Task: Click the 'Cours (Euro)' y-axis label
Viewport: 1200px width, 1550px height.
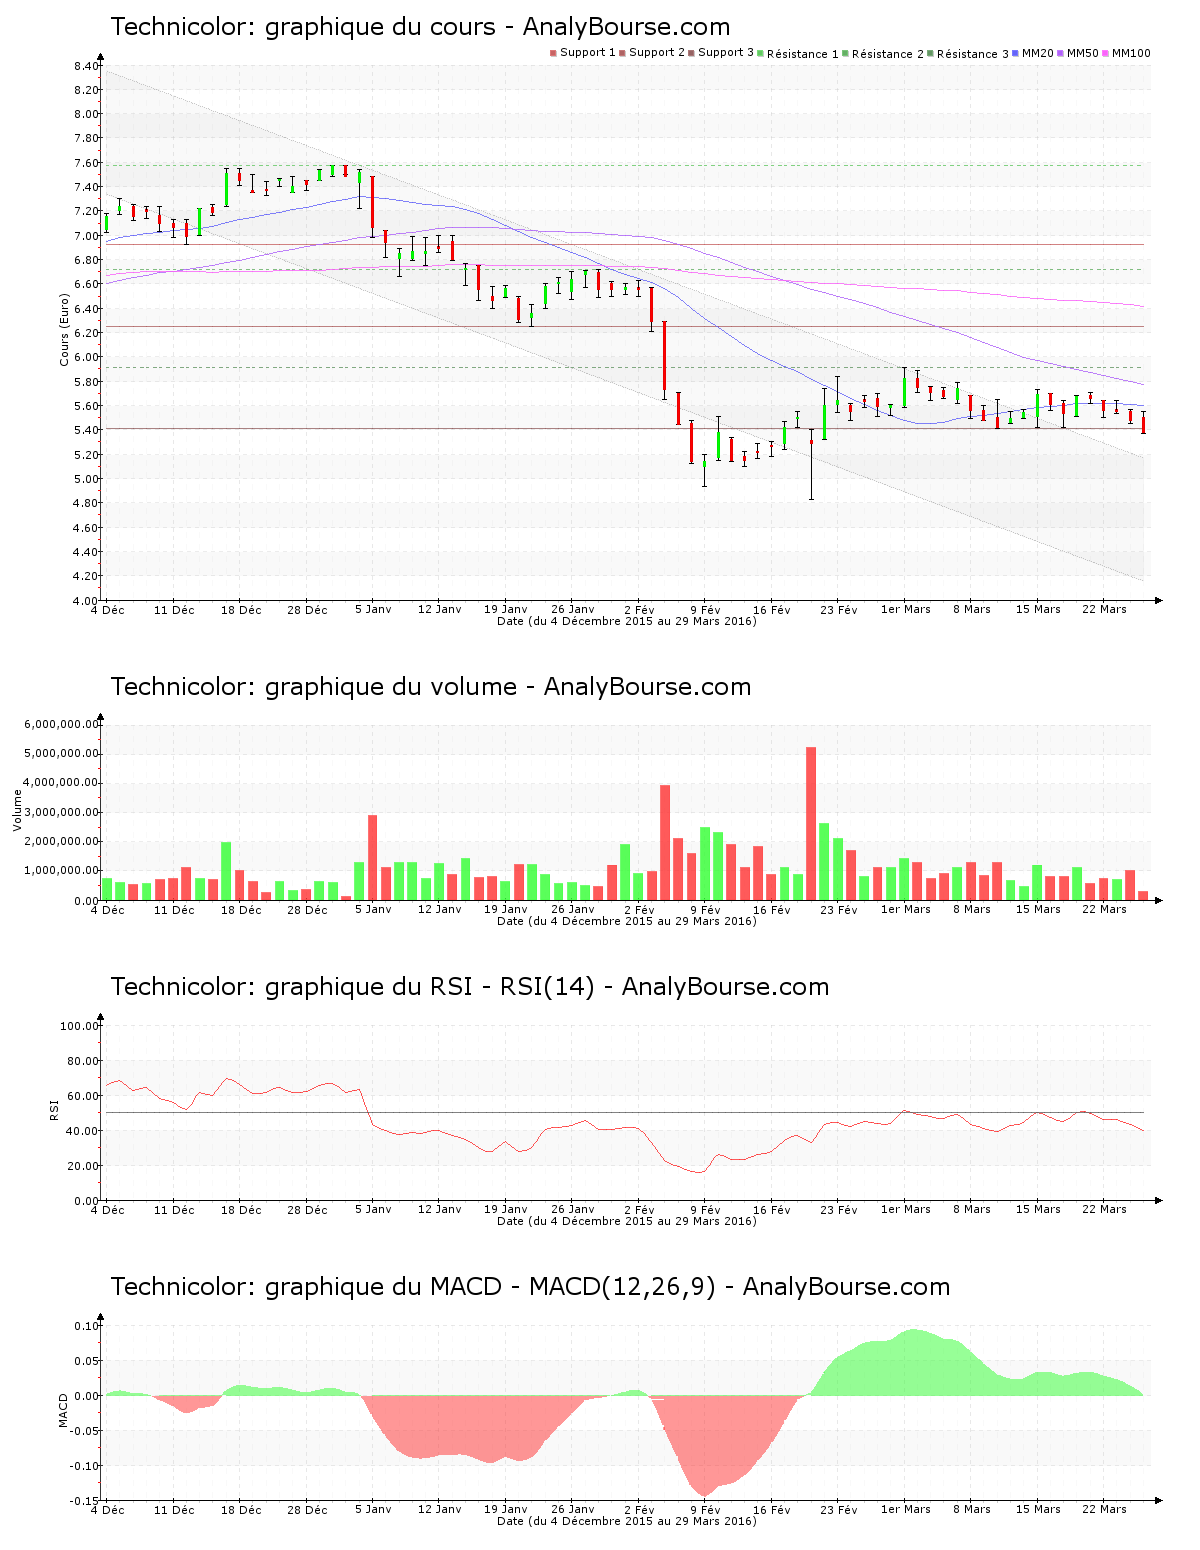Action: pyautogui.click(x=65, y=329)
